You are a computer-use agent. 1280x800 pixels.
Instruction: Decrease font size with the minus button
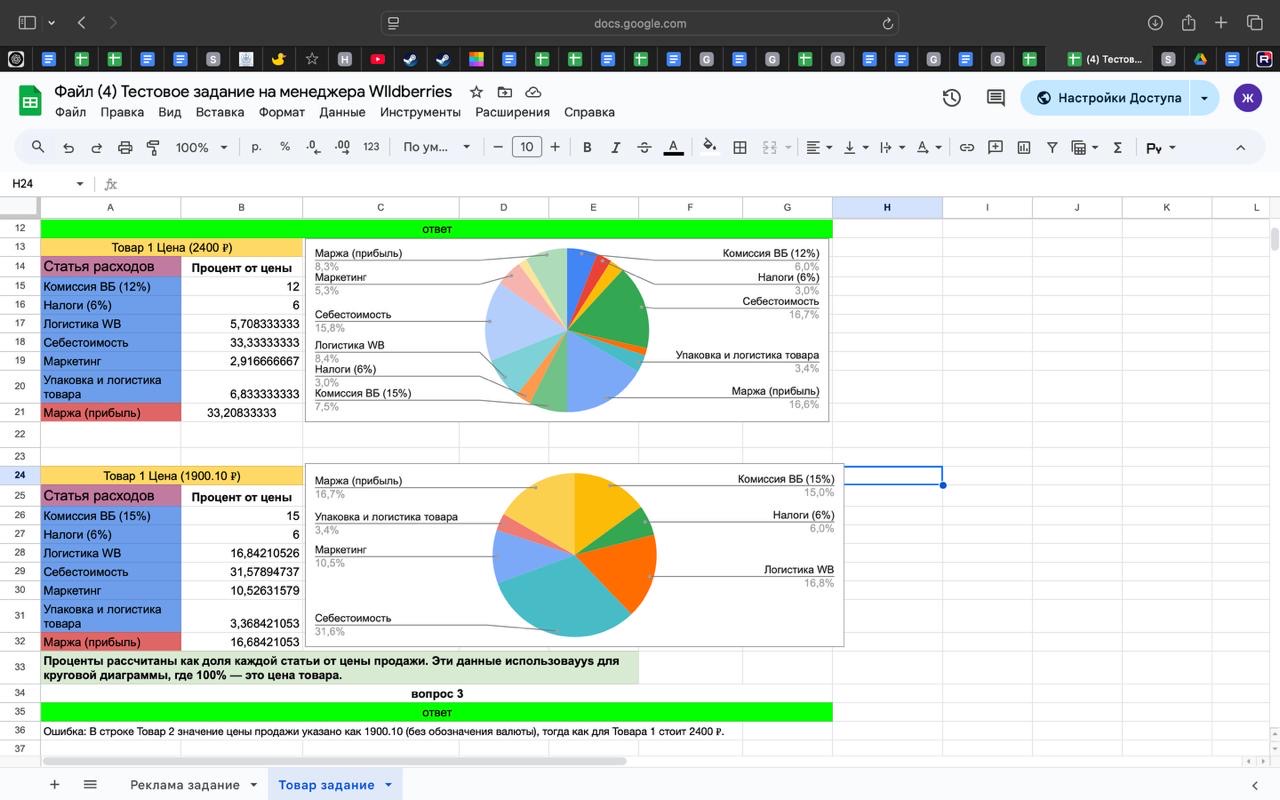498,147
